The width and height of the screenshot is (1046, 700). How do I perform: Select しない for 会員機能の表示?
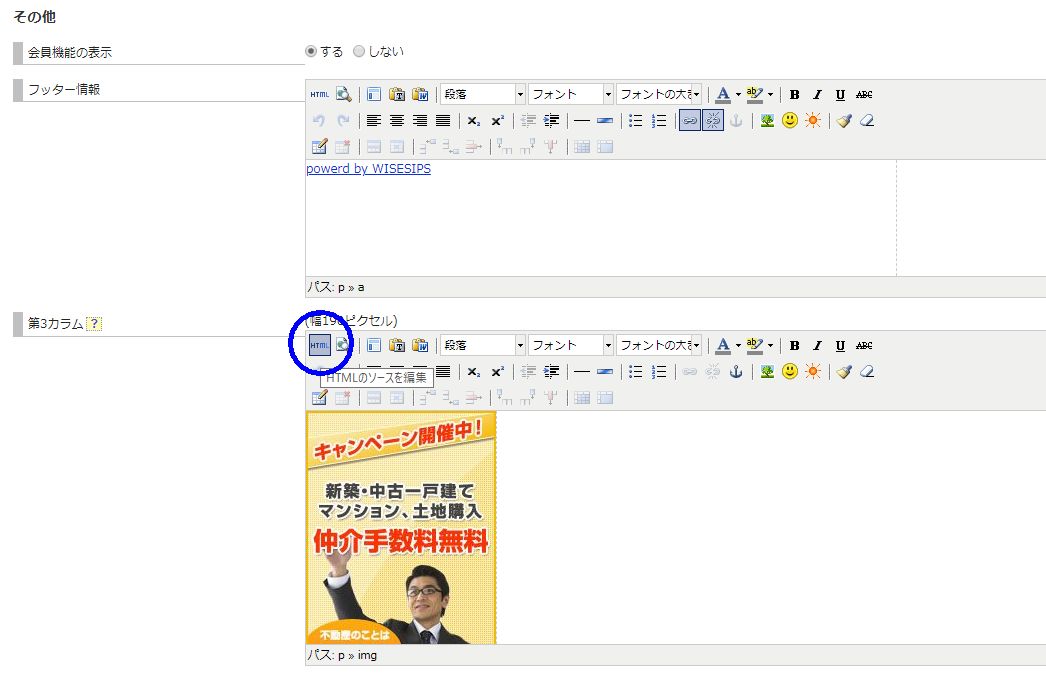tap(359, 51)
